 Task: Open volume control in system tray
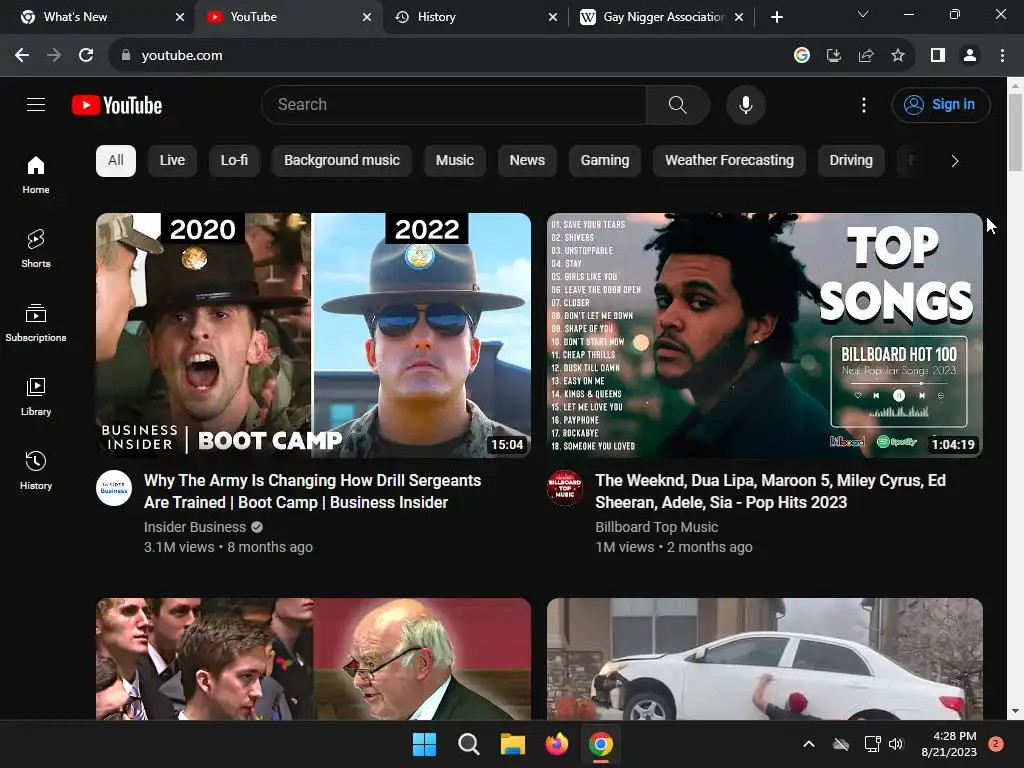(x=896, y=744)
